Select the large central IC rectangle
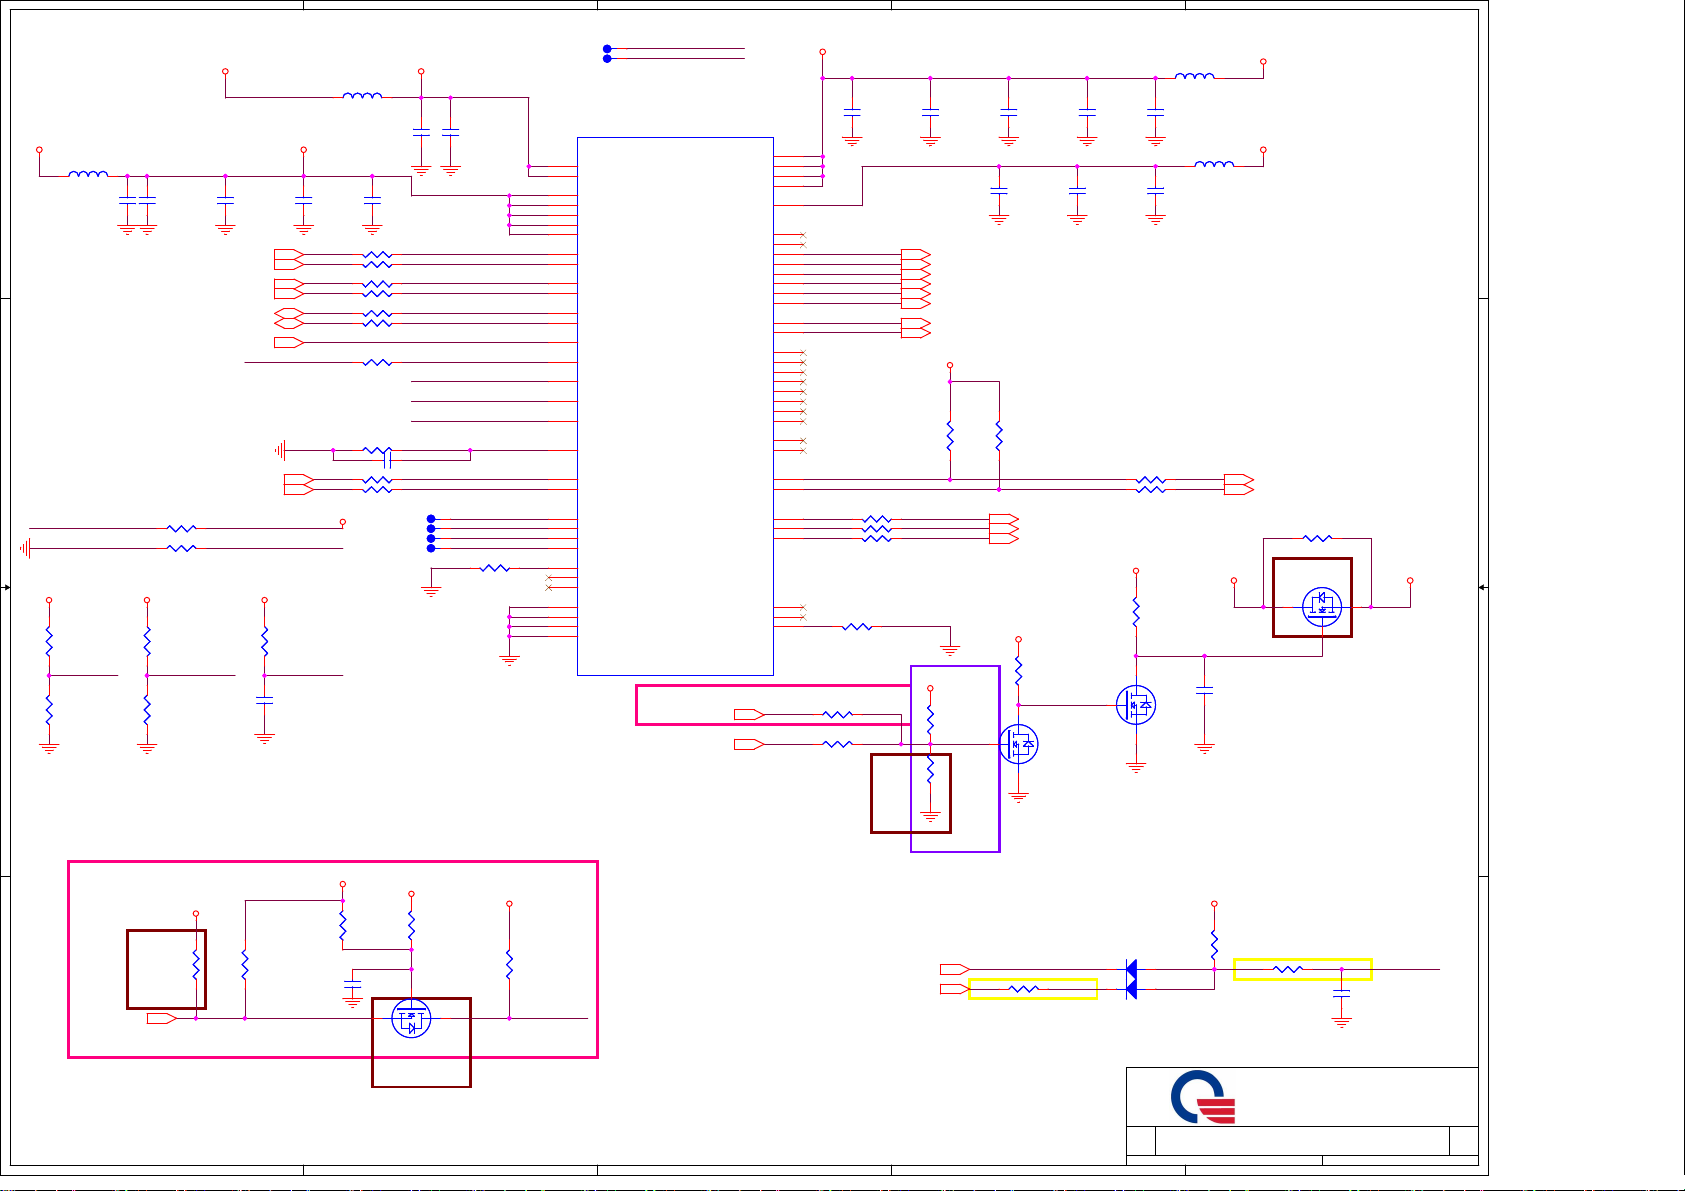This screenshot has height=1191, width=1685. [x=675, y=406]
